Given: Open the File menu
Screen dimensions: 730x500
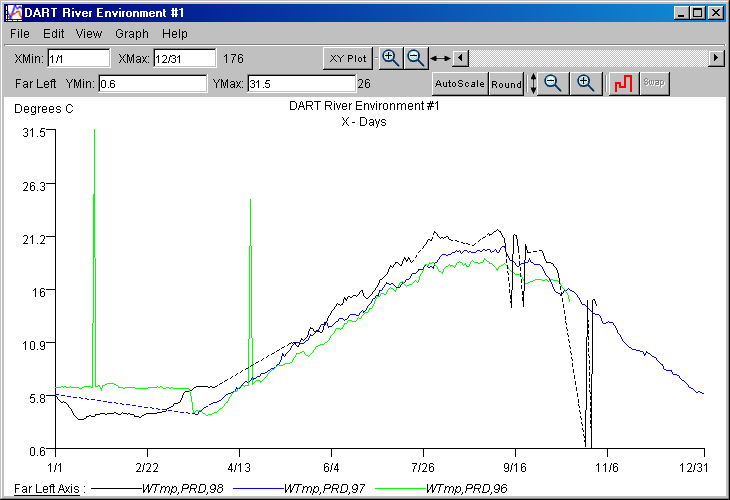Looking at the screenshot, I should point(19,34).
